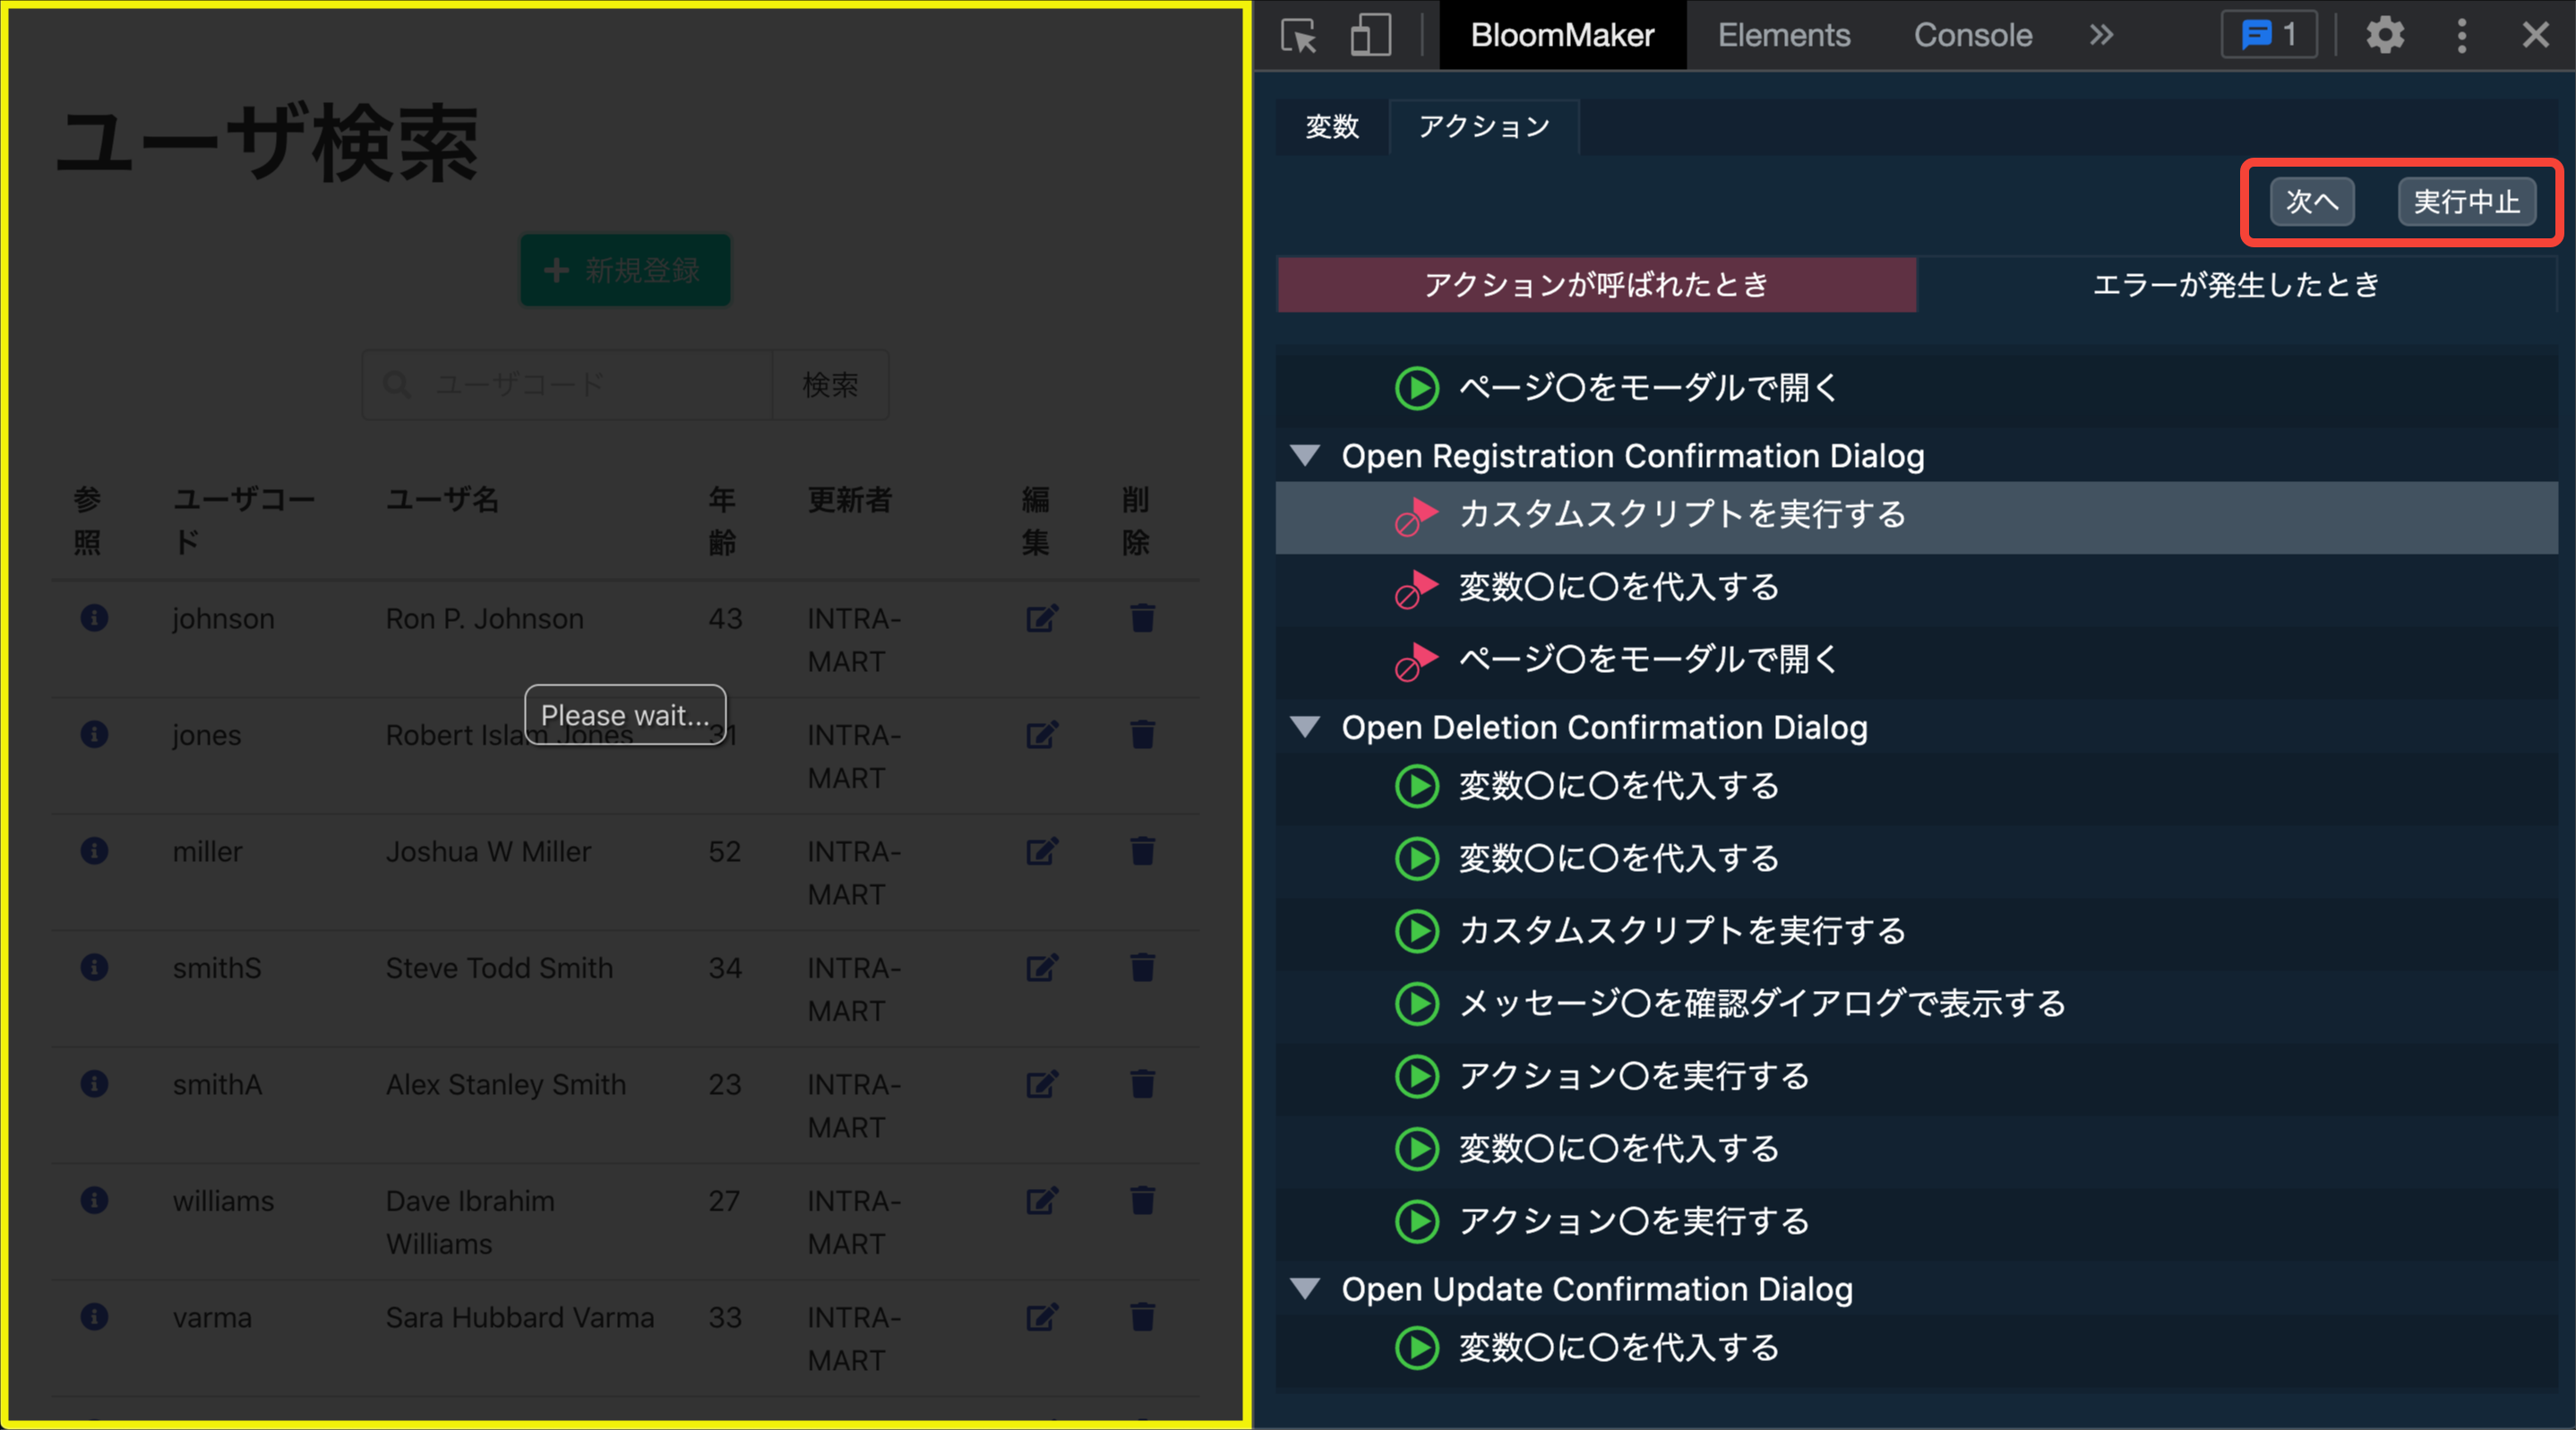The height and width of the screenshot is (1430, 2576).
Task: Click the green play icon beside メッセージ〇を確認ダイアログで表示する
Action: click(x=1416, y=1003)
